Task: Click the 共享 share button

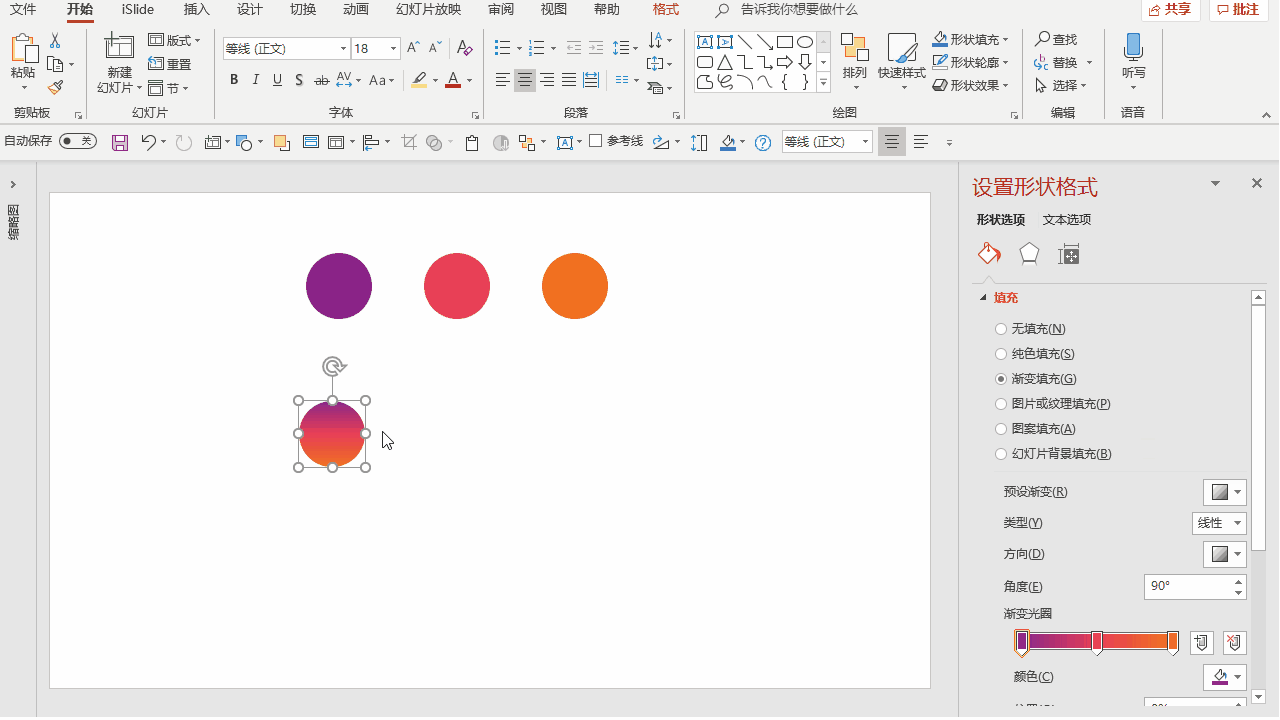Action: pos(1171,10)
